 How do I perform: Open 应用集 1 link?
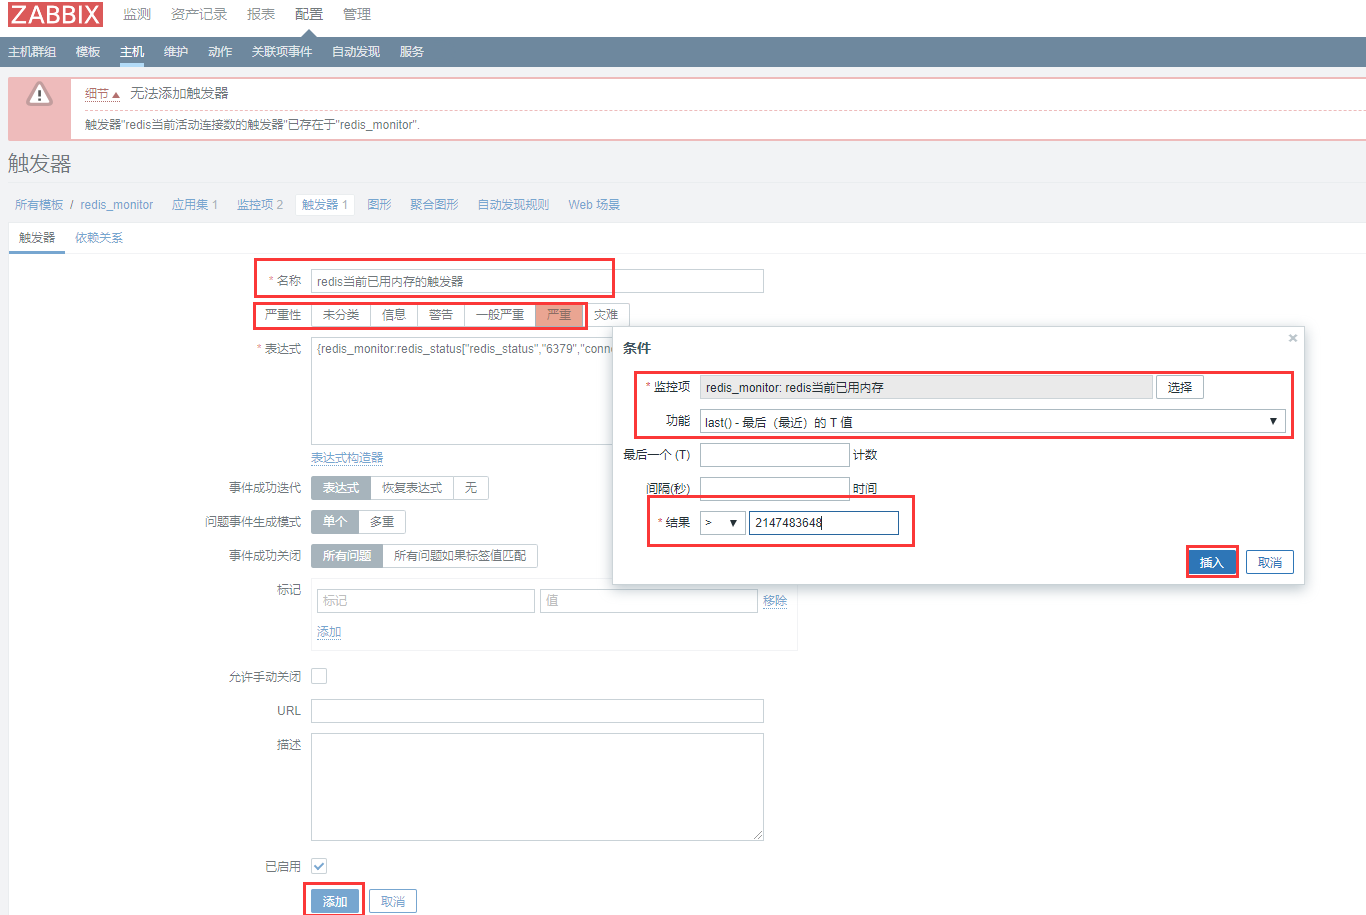(x=195, y=205)
